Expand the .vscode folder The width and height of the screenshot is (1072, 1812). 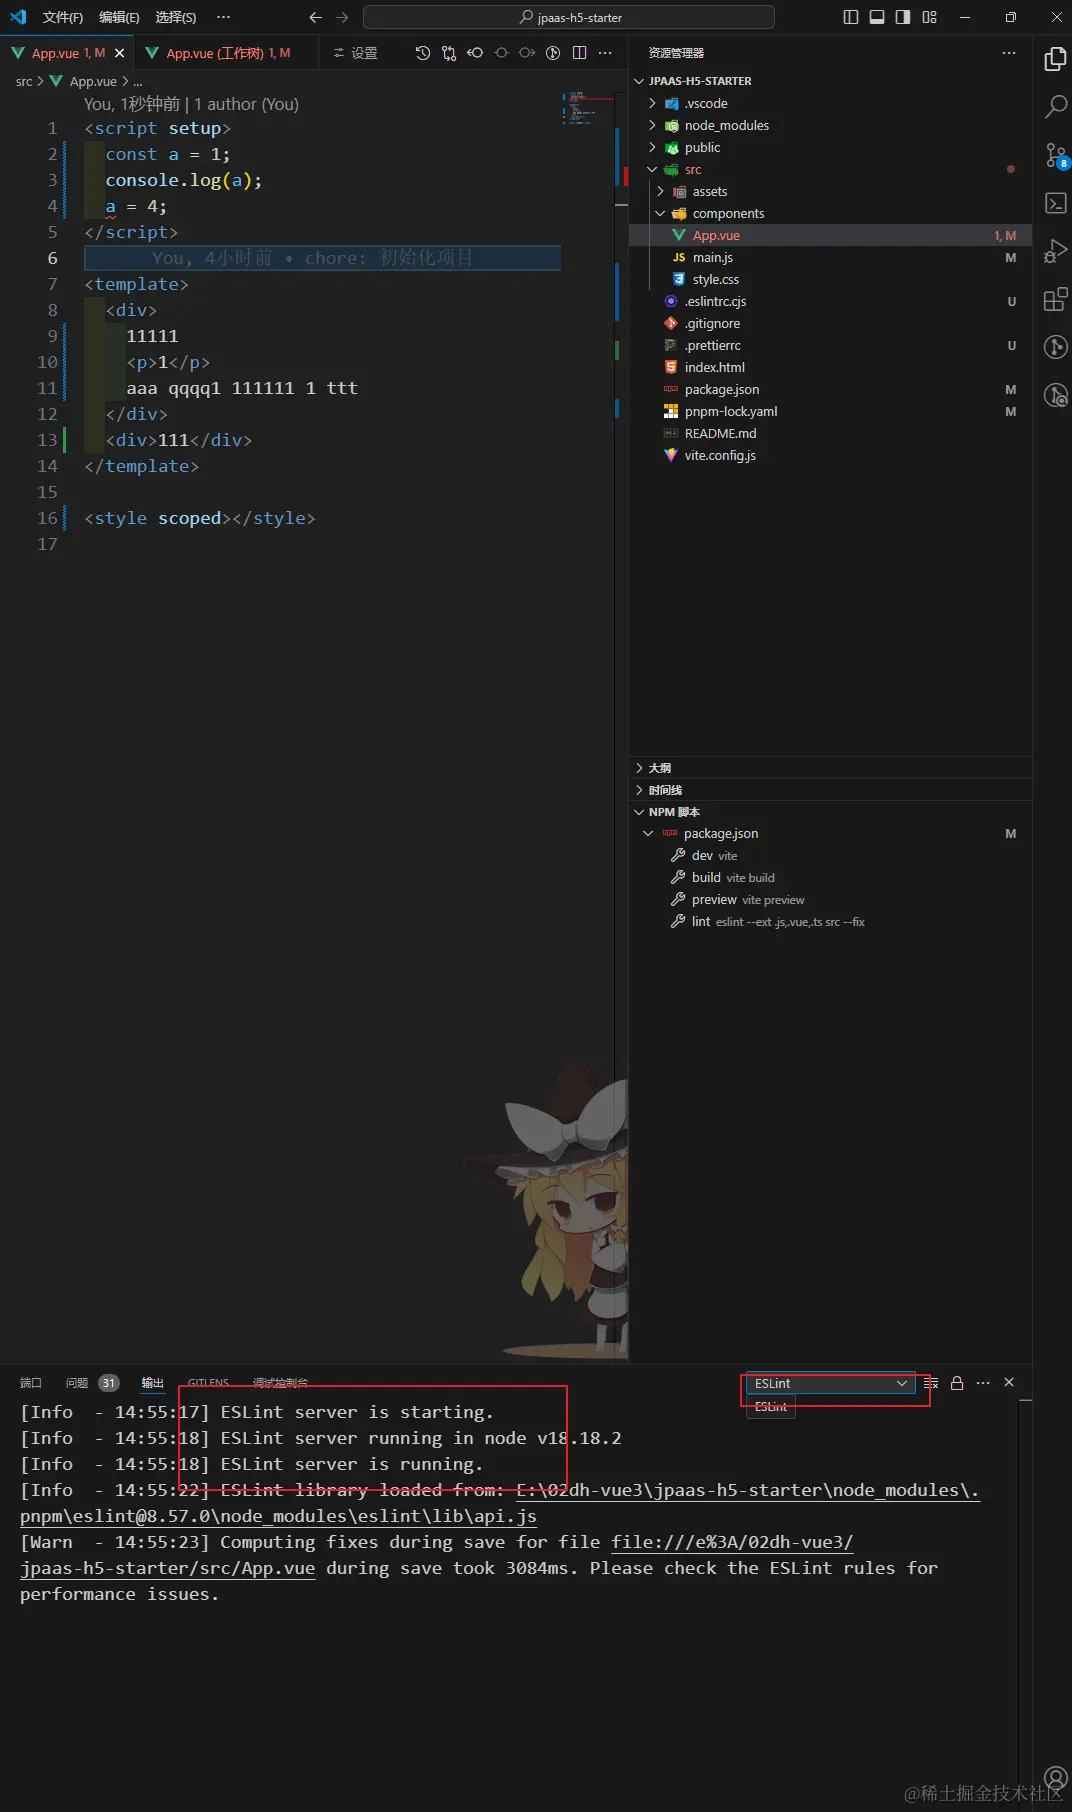point(652,103)
